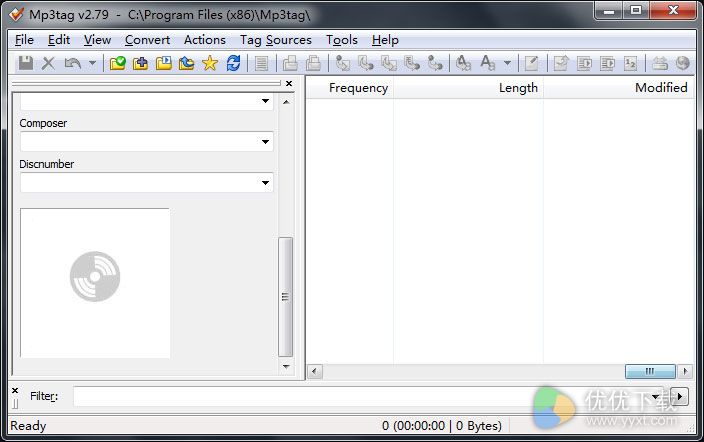Open extended tags with the pencil-page icon
The height and width of the screenshot is (442, 704).
coord(532,63)
